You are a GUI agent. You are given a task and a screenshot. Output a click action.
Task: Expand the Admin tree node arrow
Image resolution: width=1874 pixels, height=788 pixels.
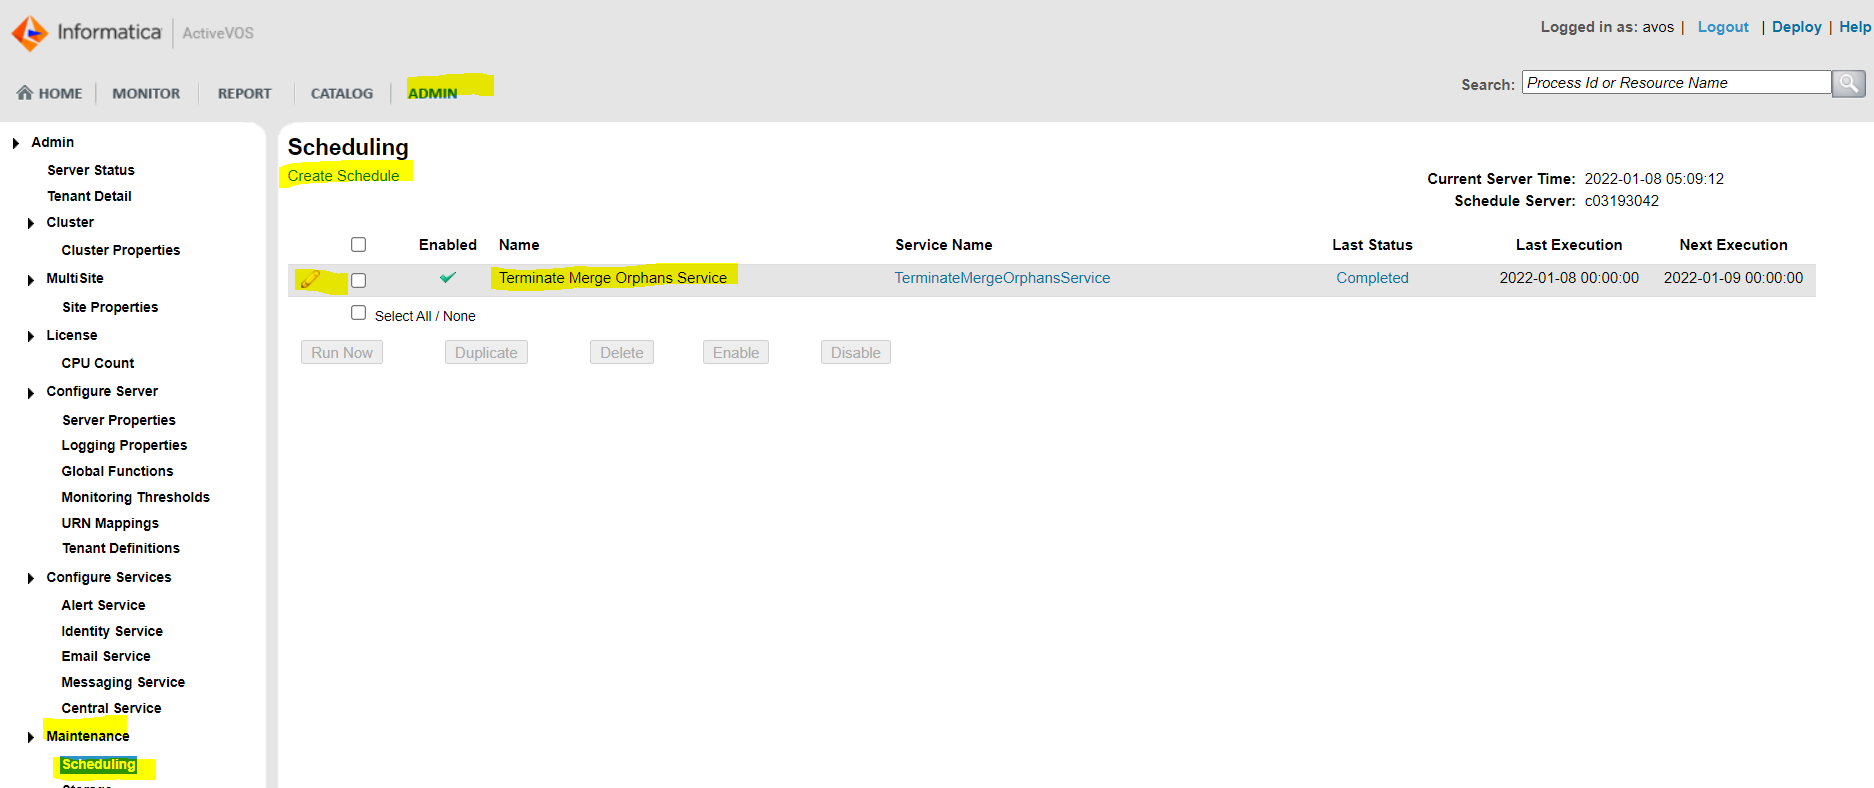tap(16, 143)
